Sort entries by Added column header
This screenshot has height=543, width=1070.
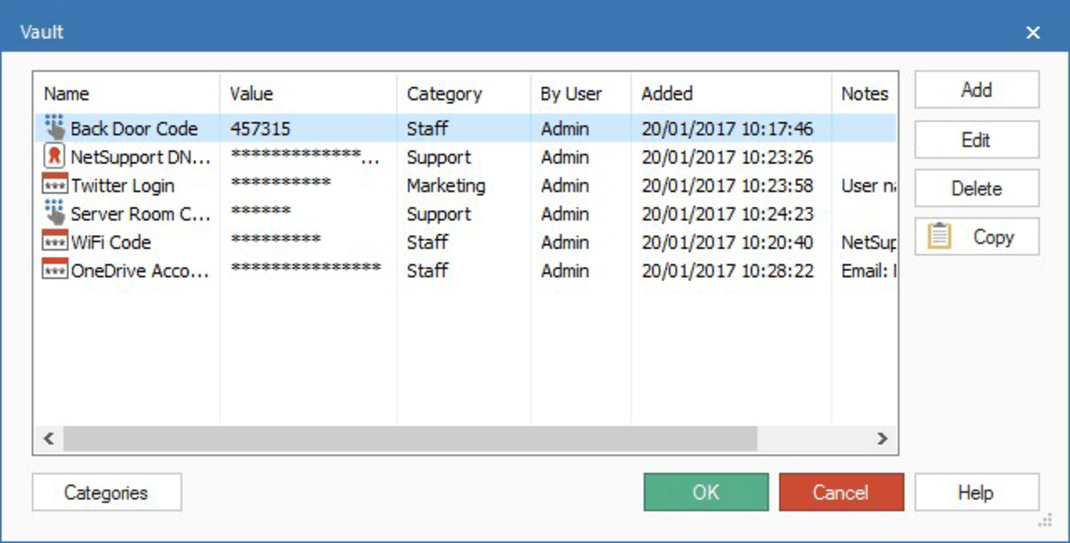(x=667, y=94)
